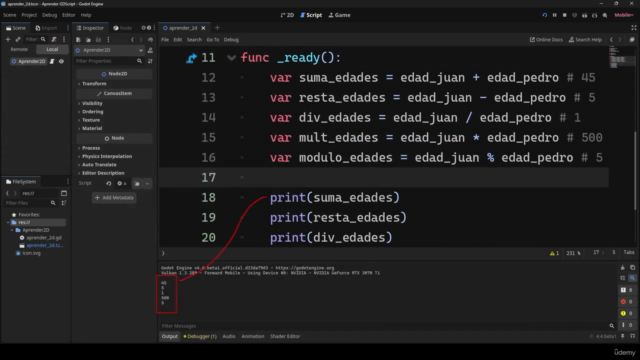Click the warning count indicator in status bar
640x360 pixels.
click(554, 253)
